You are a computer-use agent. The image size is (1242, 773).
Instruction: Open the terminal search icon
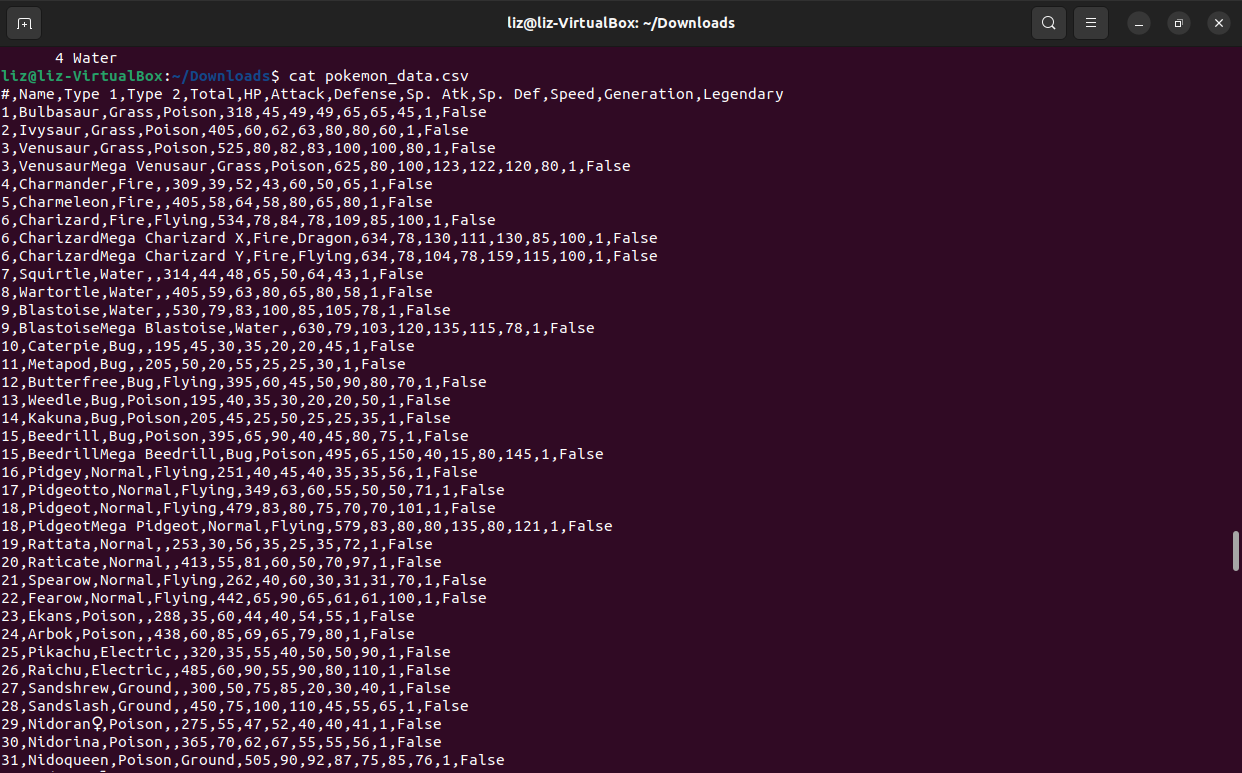(1048, 22)
